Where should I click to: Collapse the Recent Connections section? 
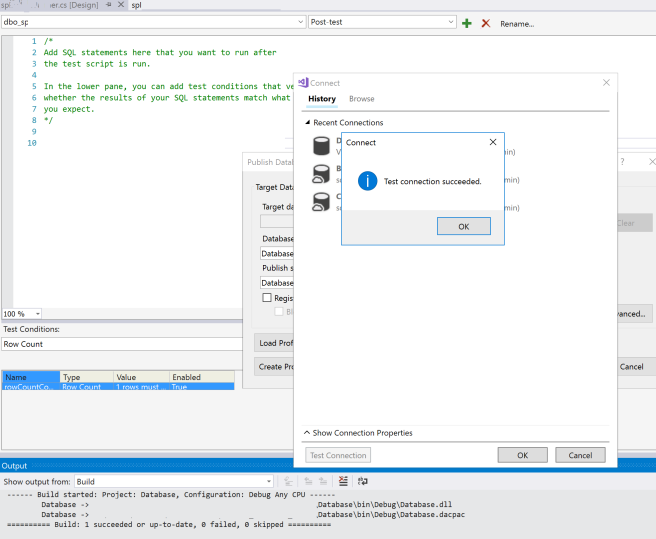(x=308, y=123)
